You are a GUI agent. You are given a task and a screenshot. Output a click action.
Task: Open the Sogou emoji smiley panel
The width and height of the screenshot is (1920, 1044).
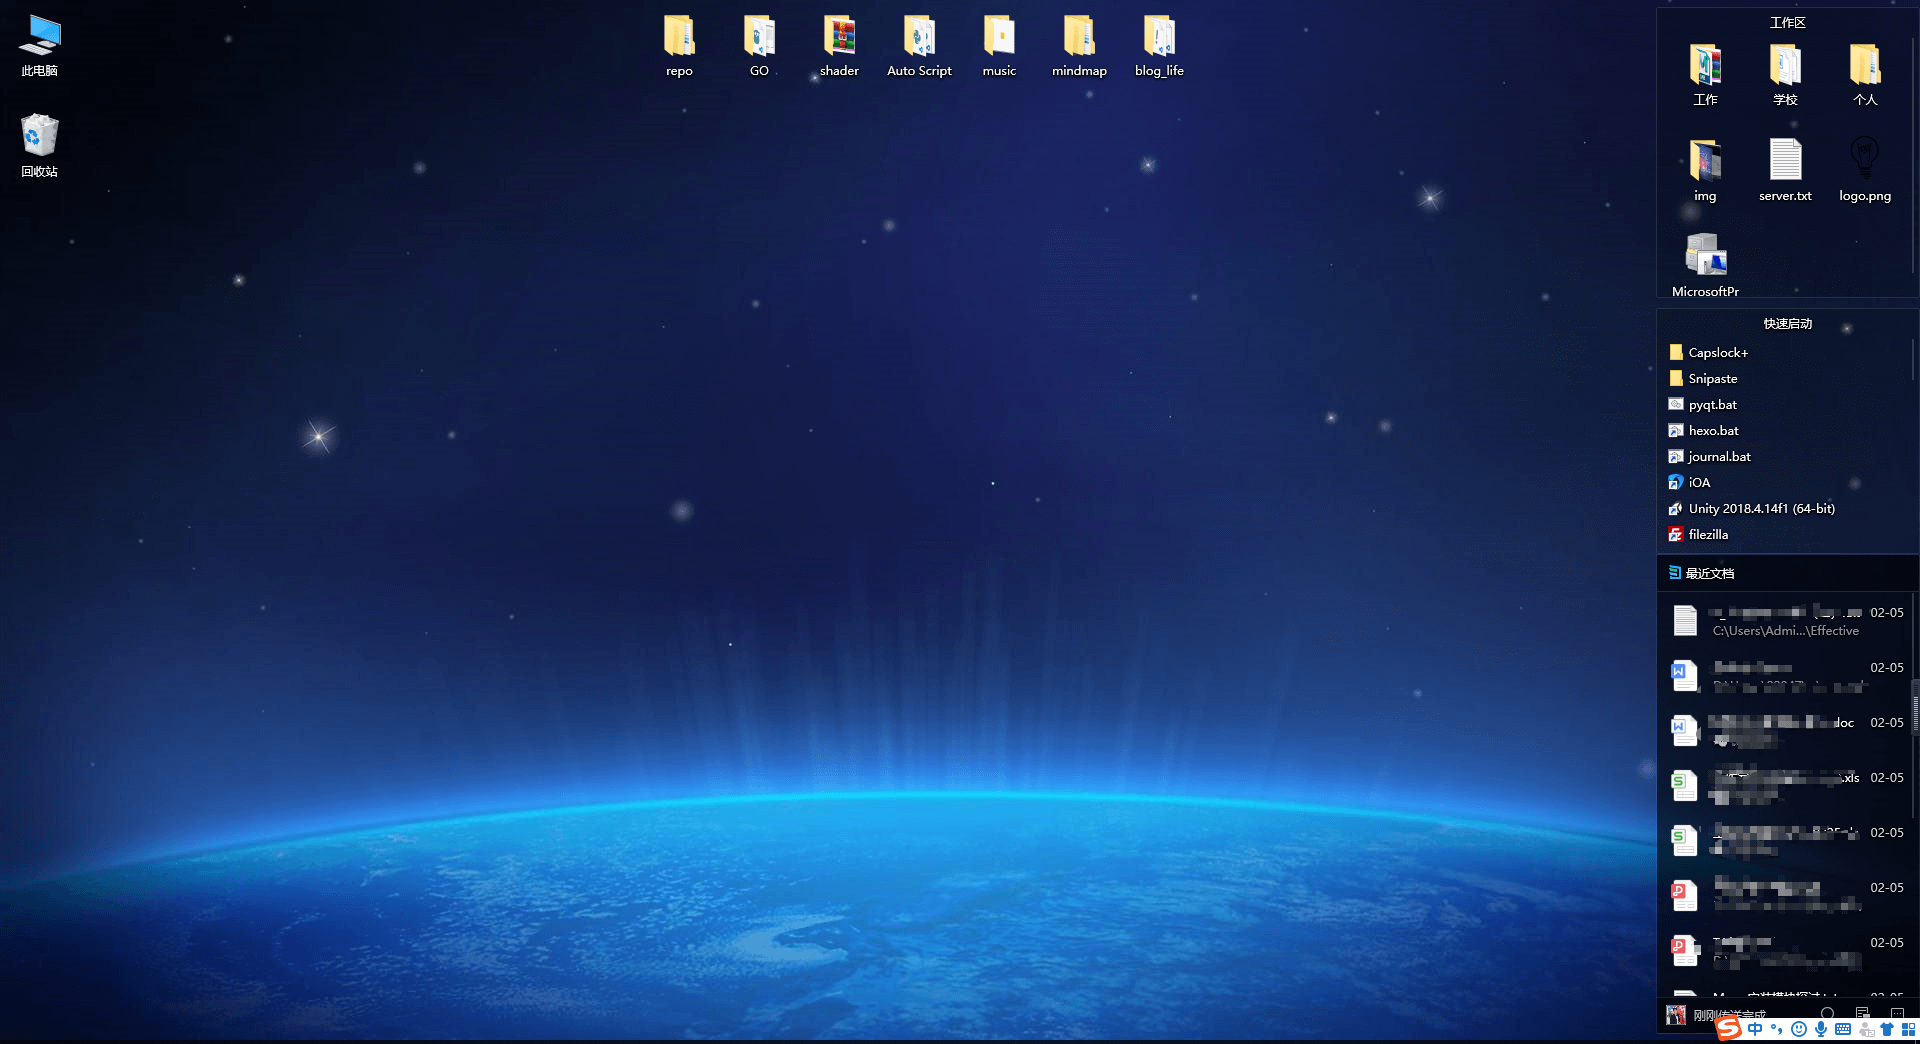tap(1799, 1029)
